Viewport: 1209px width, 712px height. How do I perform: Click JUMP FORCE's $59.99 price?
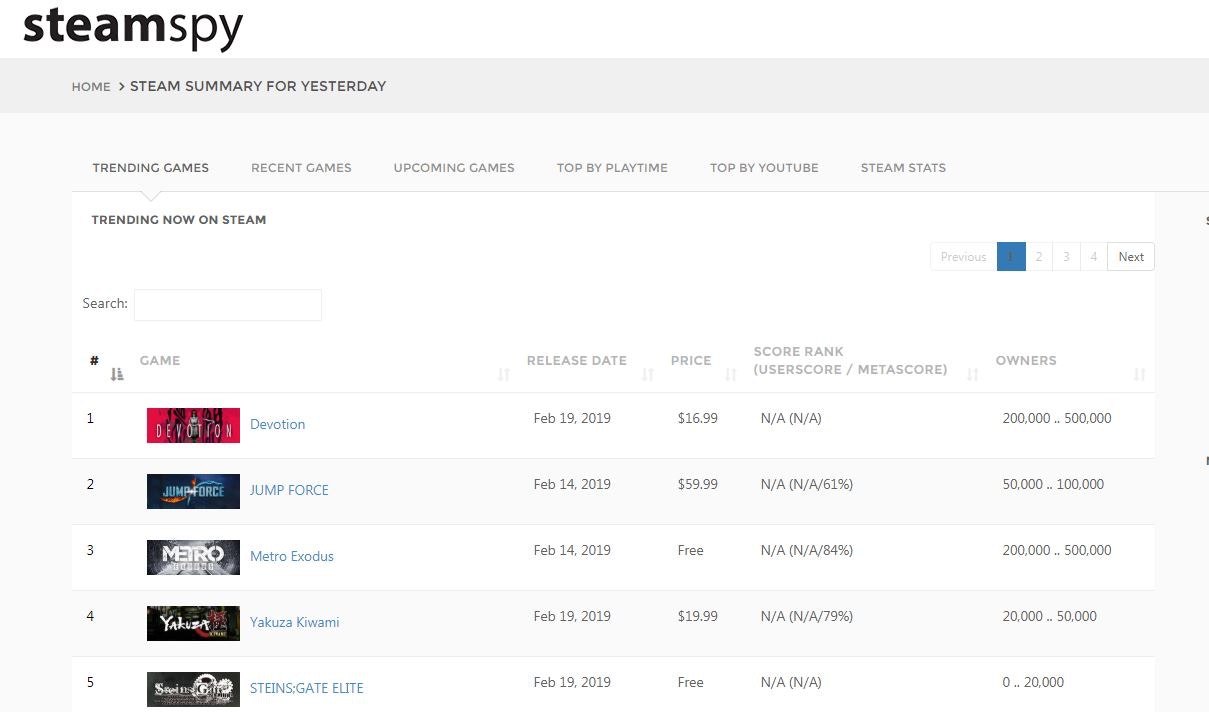pos(698,484)
